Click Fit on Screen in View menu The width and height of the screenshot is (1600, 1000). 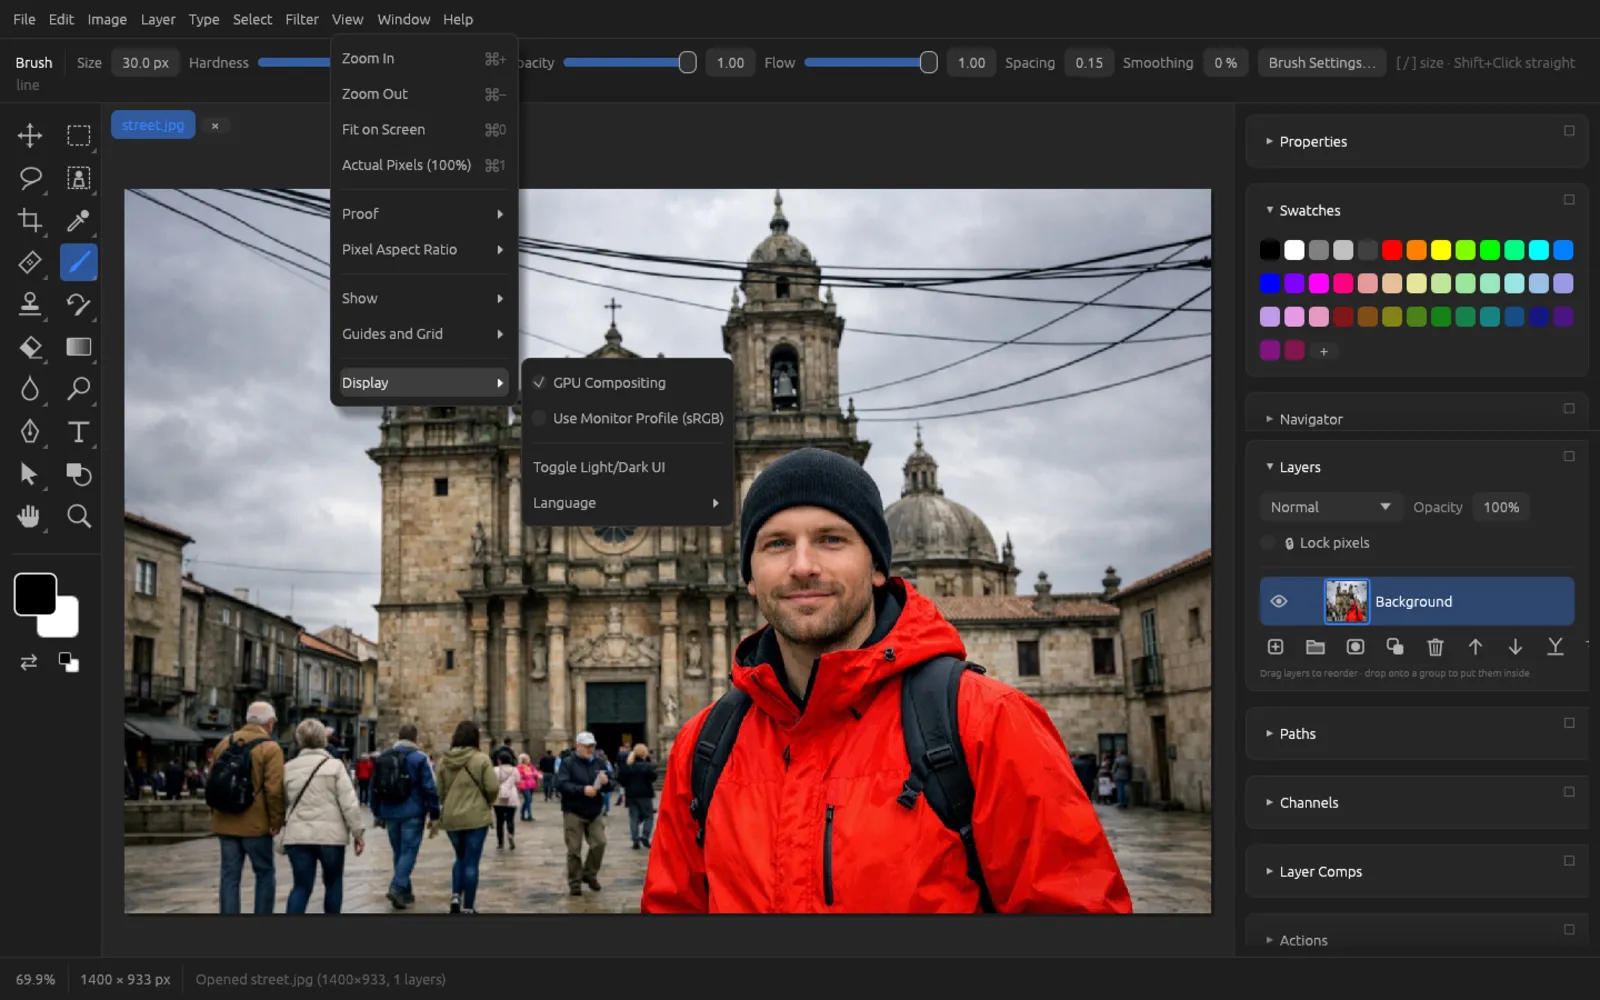(424, 129)
